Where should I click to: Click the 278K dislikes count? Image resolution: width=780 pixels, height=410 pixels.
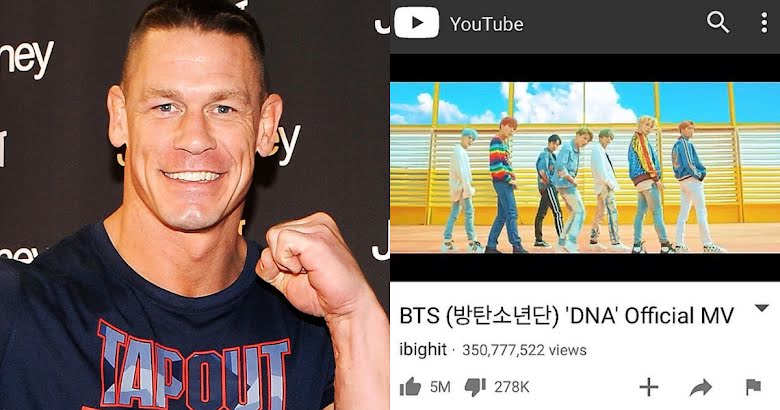click(x=512, y=387)
